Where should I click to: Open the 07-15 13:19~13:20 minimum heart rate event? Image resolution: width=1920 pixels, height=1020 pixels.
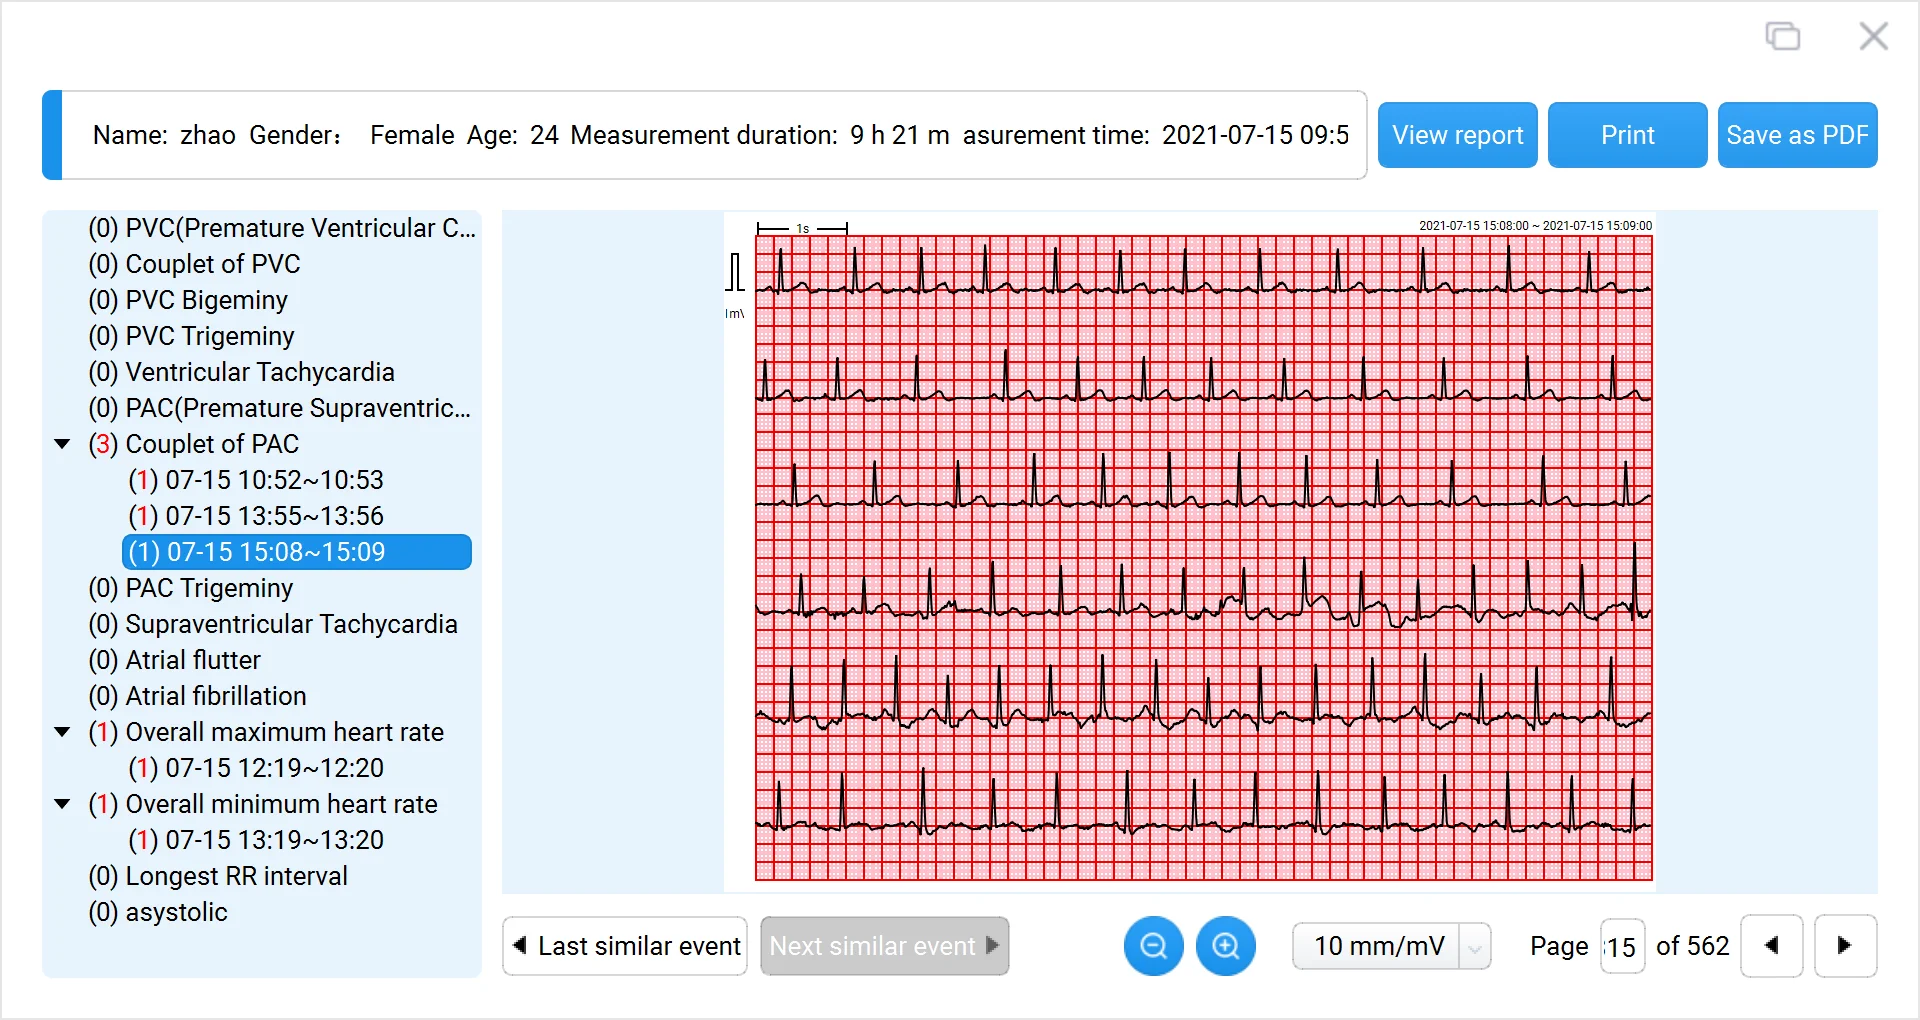pos(256,840)
